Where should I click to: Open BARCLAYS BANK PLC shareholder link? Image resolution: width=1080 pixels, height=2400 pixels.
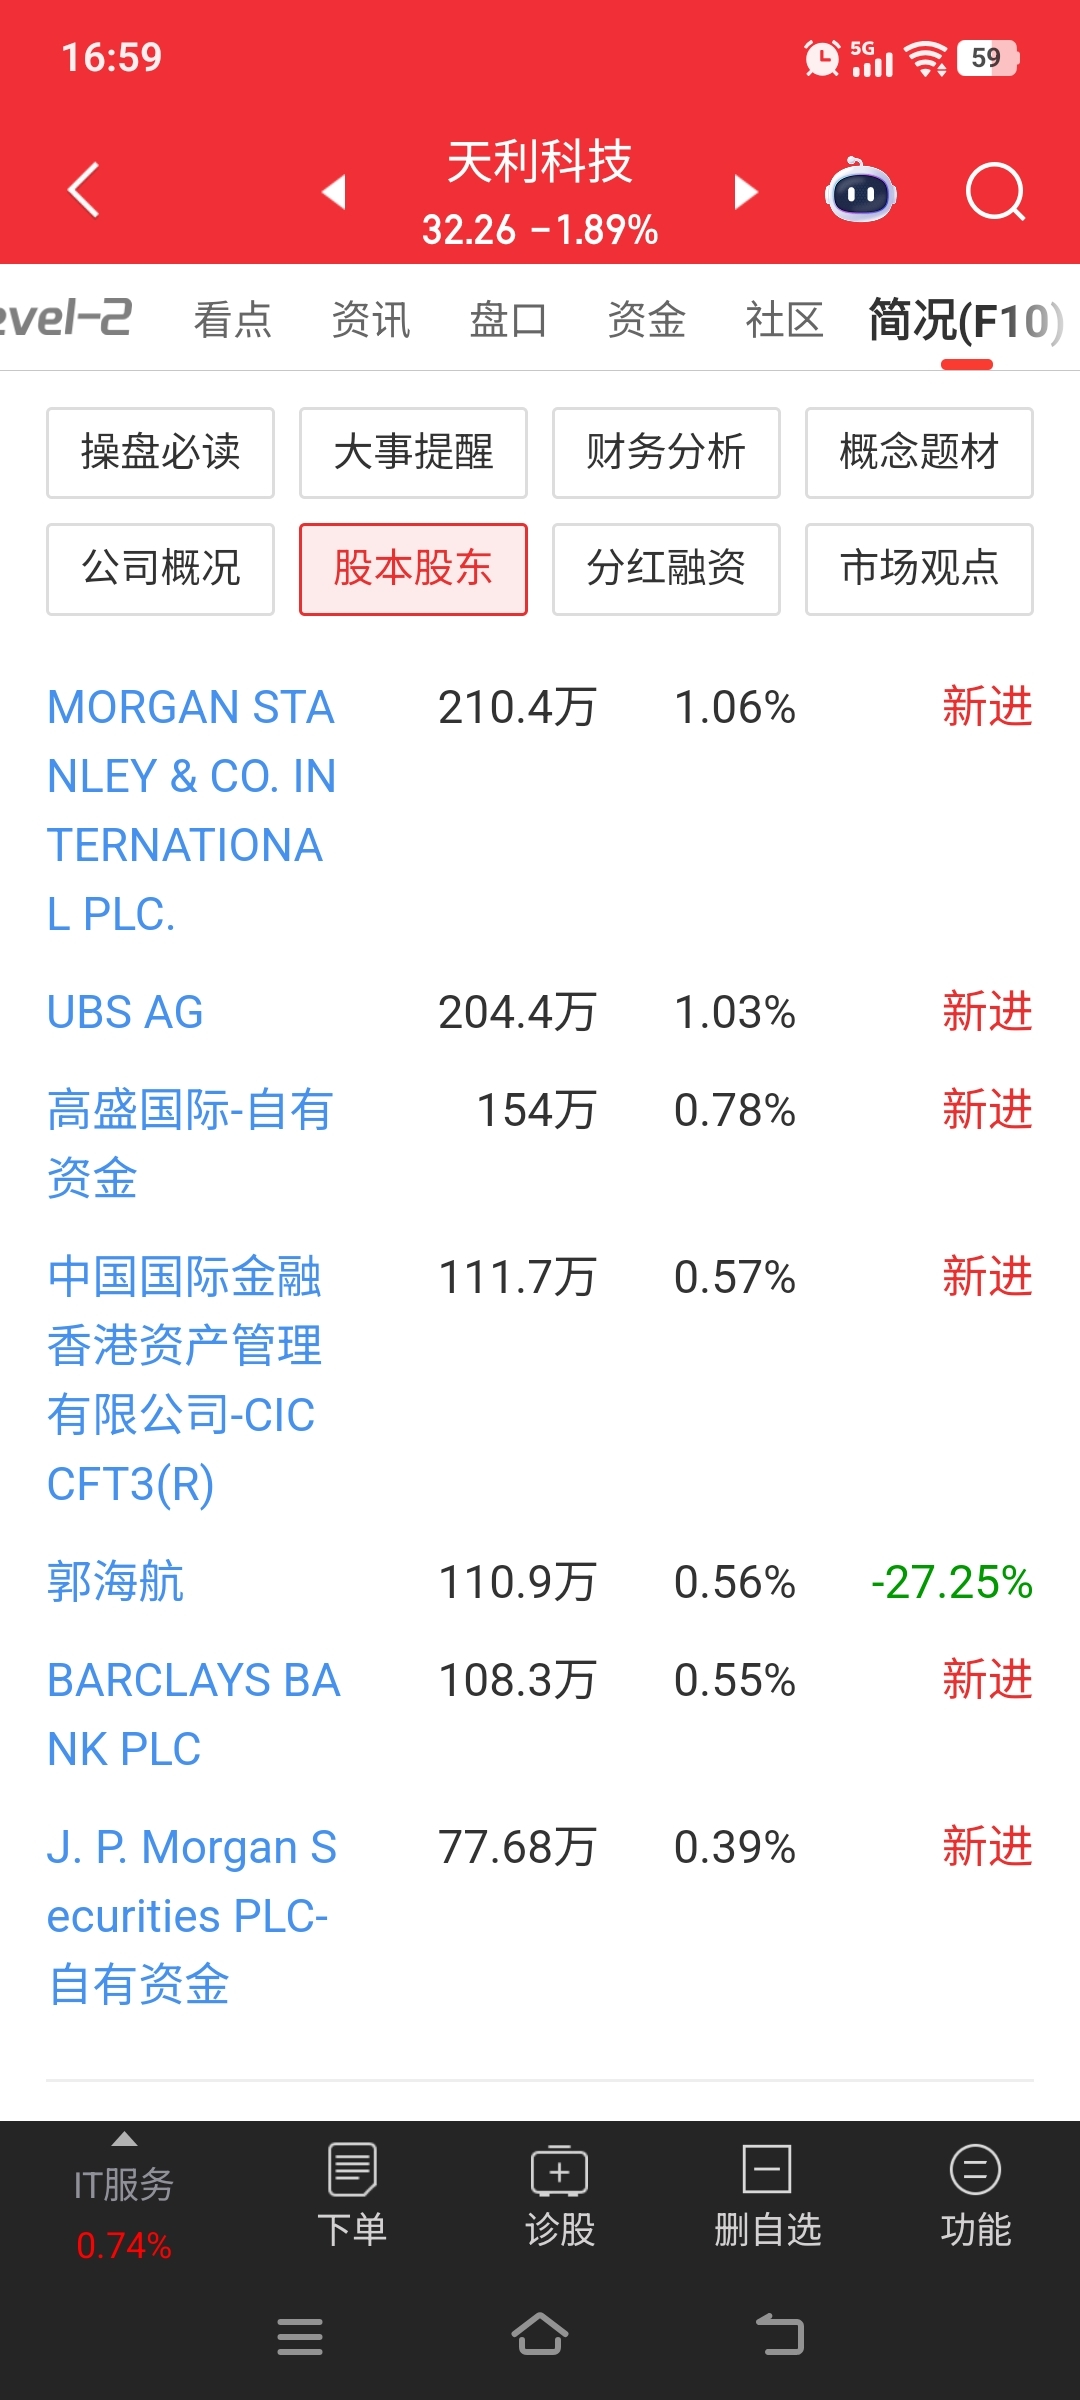[x=194, y=1714]
